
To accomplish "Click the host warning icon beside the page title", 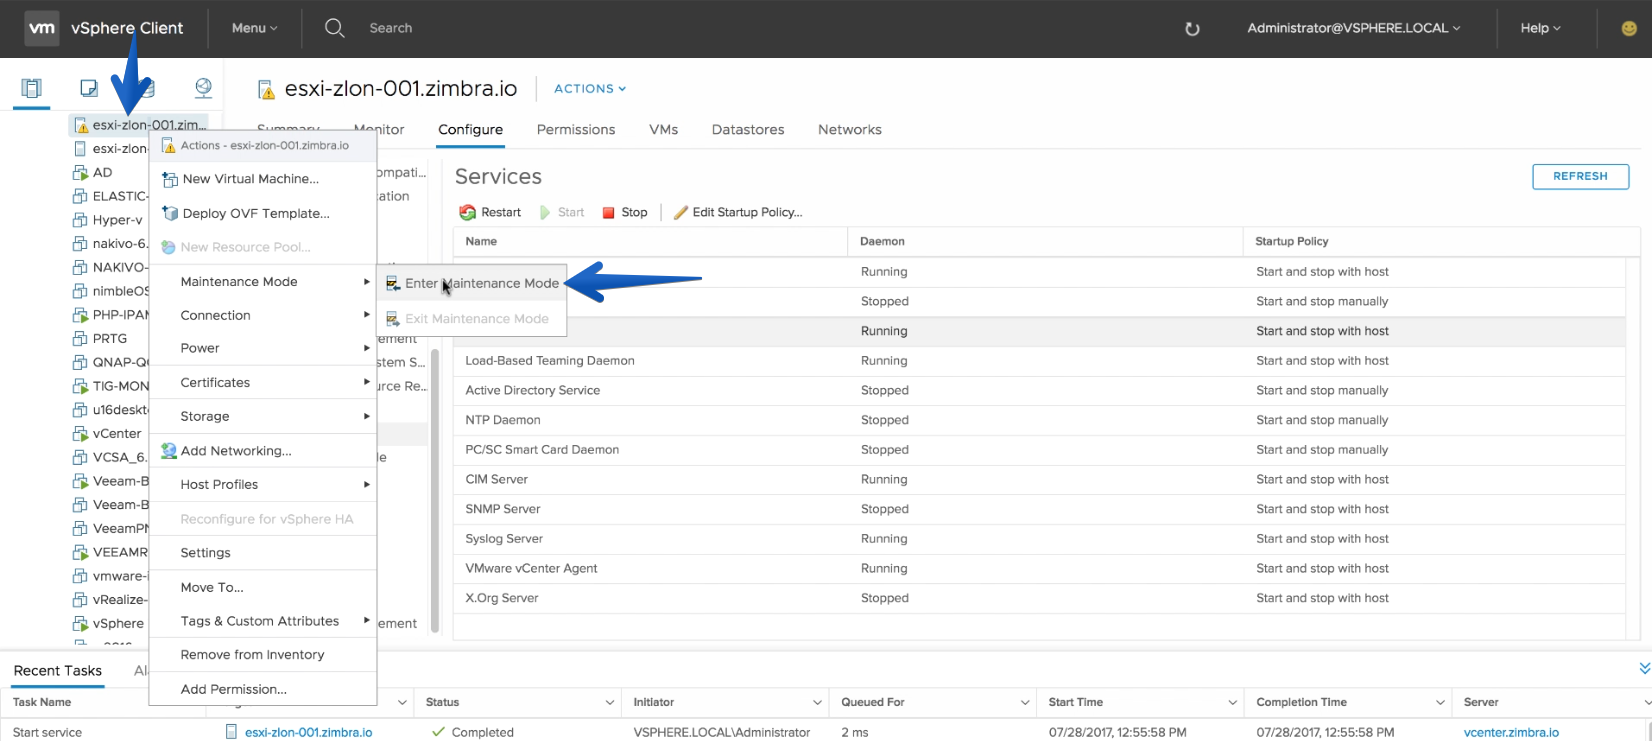I will tap(266, 90).
